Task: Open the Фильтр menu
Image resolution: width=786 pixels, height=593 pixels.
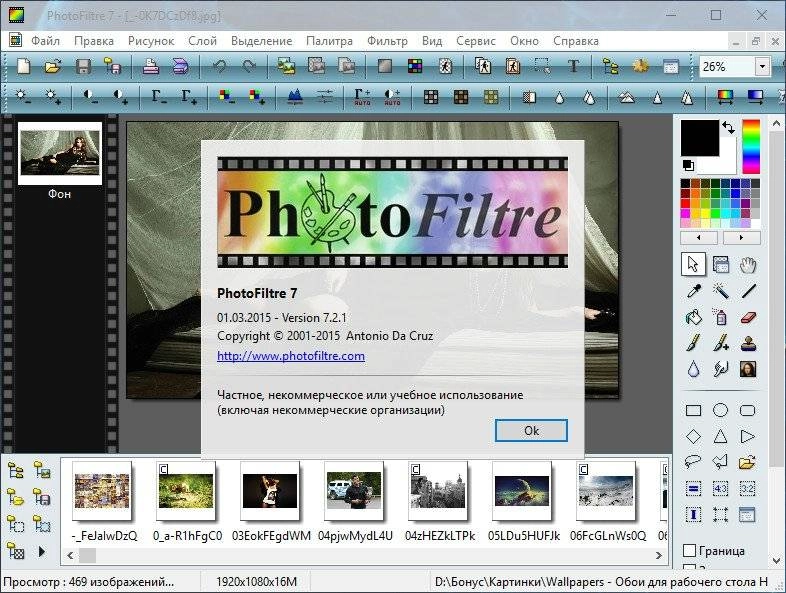Action: coord(387,41)
